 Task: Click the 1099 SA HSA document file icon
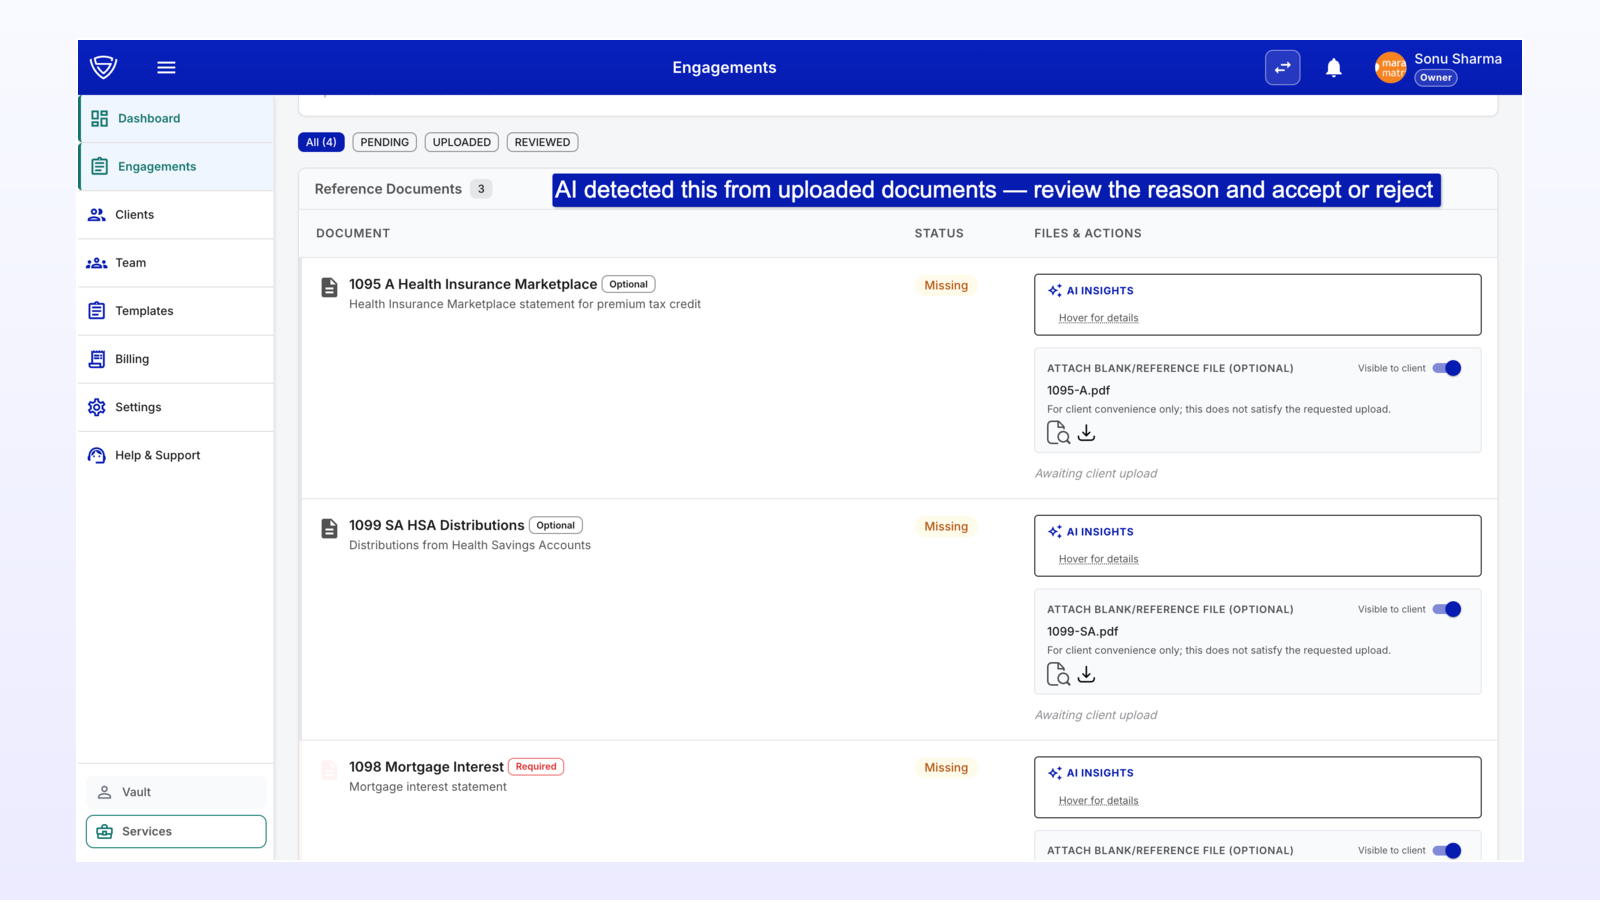pos(329,528)
